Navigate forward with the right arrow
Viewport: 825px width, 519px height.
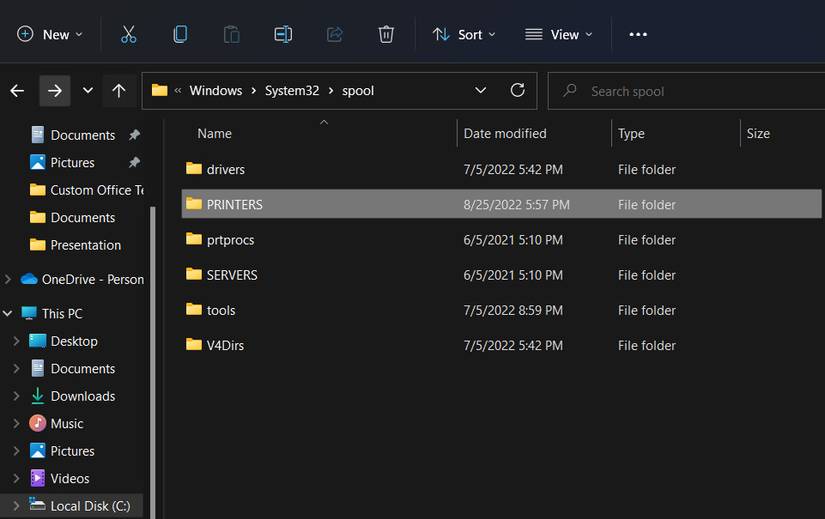pos(55,91)
